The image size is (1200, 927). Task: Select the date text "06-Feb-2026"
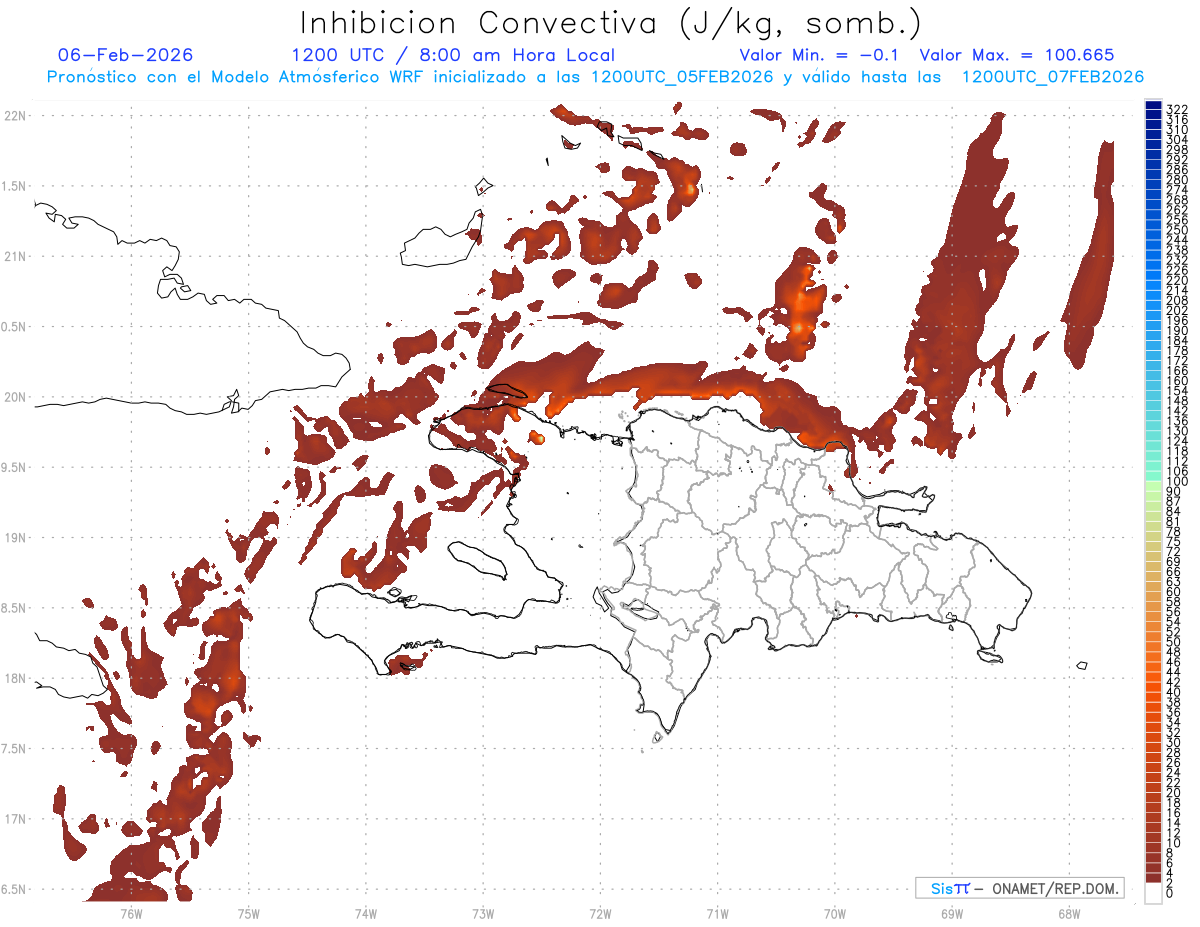(126, 55)
